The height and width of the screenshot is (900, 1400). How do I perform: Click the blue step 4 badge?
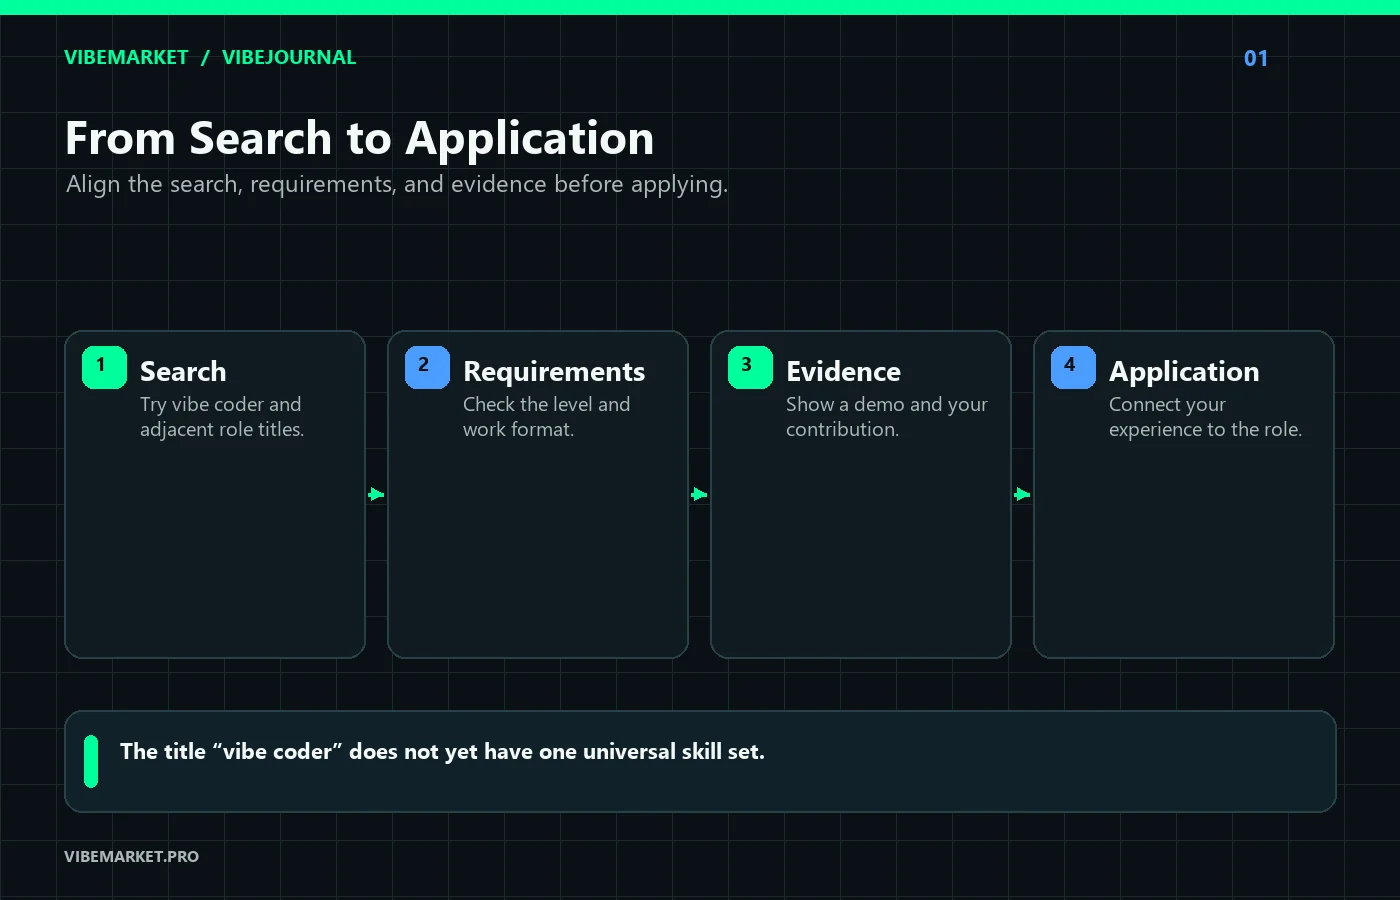pos(1073,367)
